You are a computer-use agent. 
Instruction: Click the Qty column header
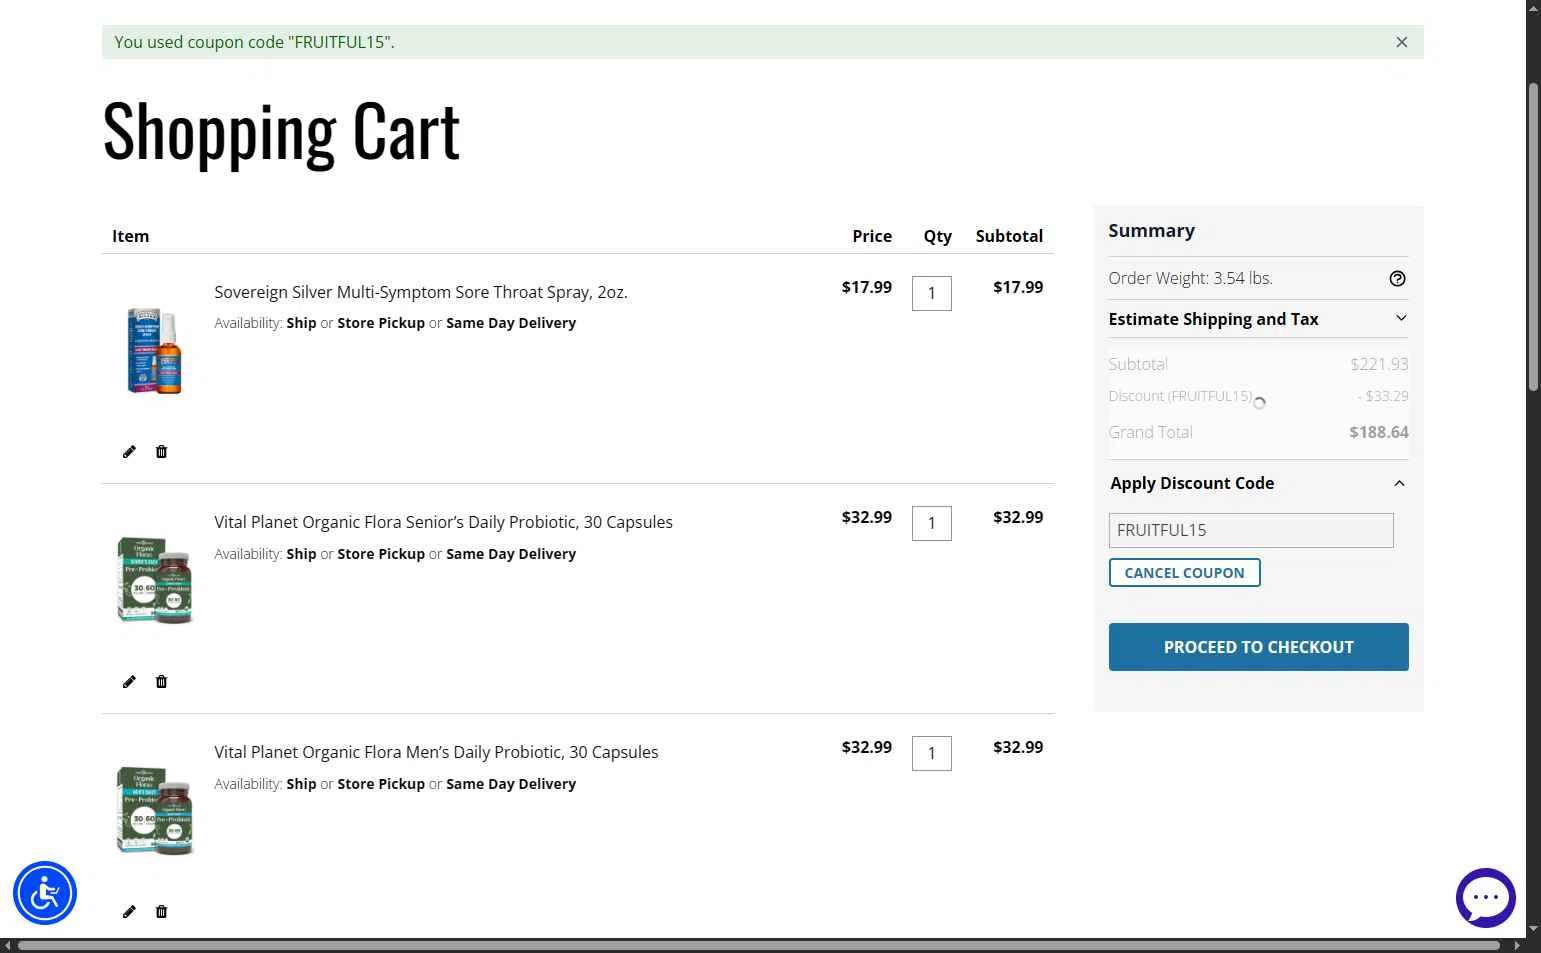(x=937, y=236)
